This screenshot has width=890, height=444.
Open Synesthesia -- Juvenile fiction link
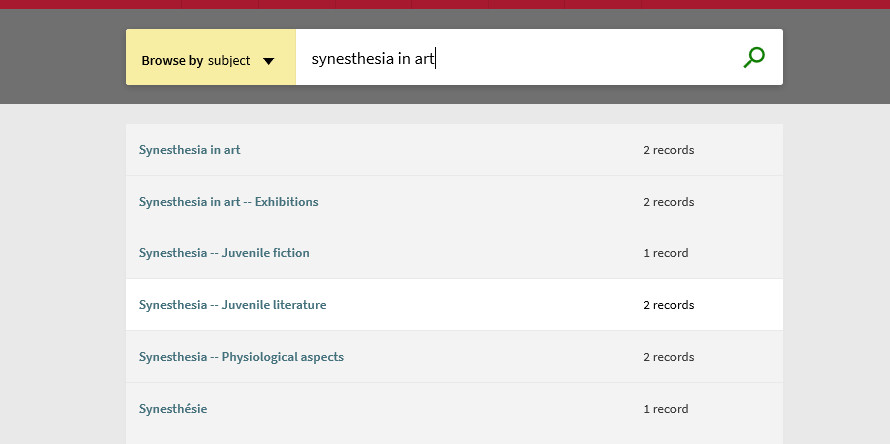(224, 253)
